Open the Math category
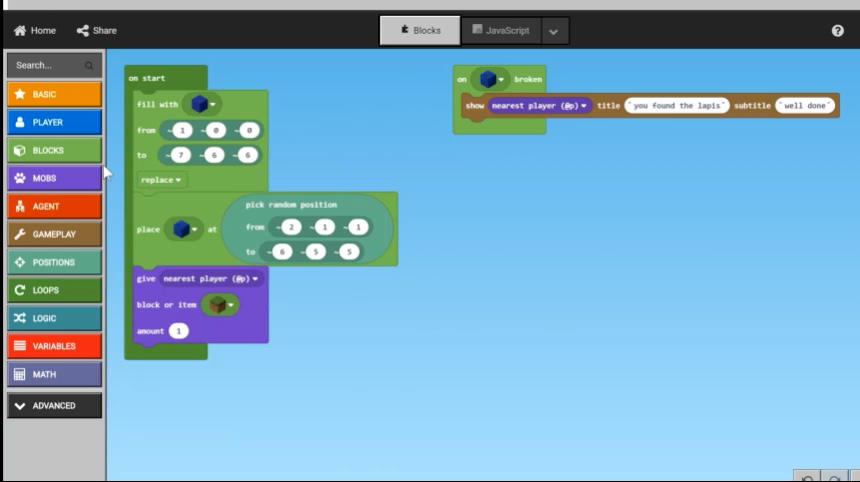 54,374
